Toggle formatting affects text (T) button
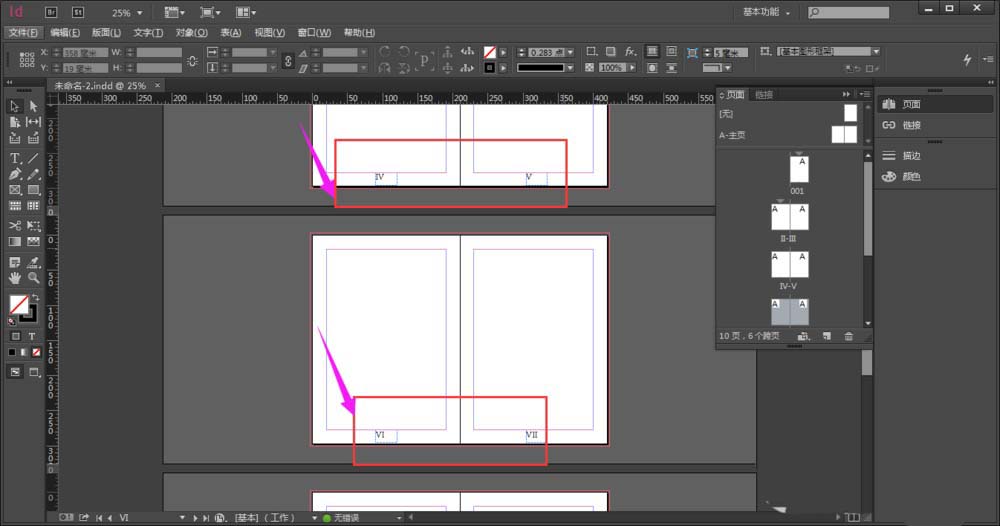This screenshot has height=526, width=1000. [x=32, y=336]
